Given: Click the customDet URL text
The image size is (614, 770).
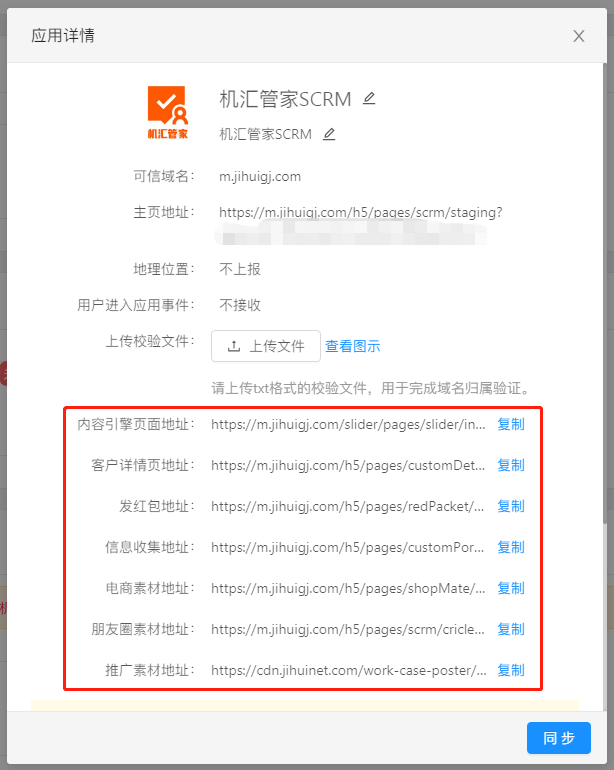Looking at the screenshot, I should coord(348,466).
